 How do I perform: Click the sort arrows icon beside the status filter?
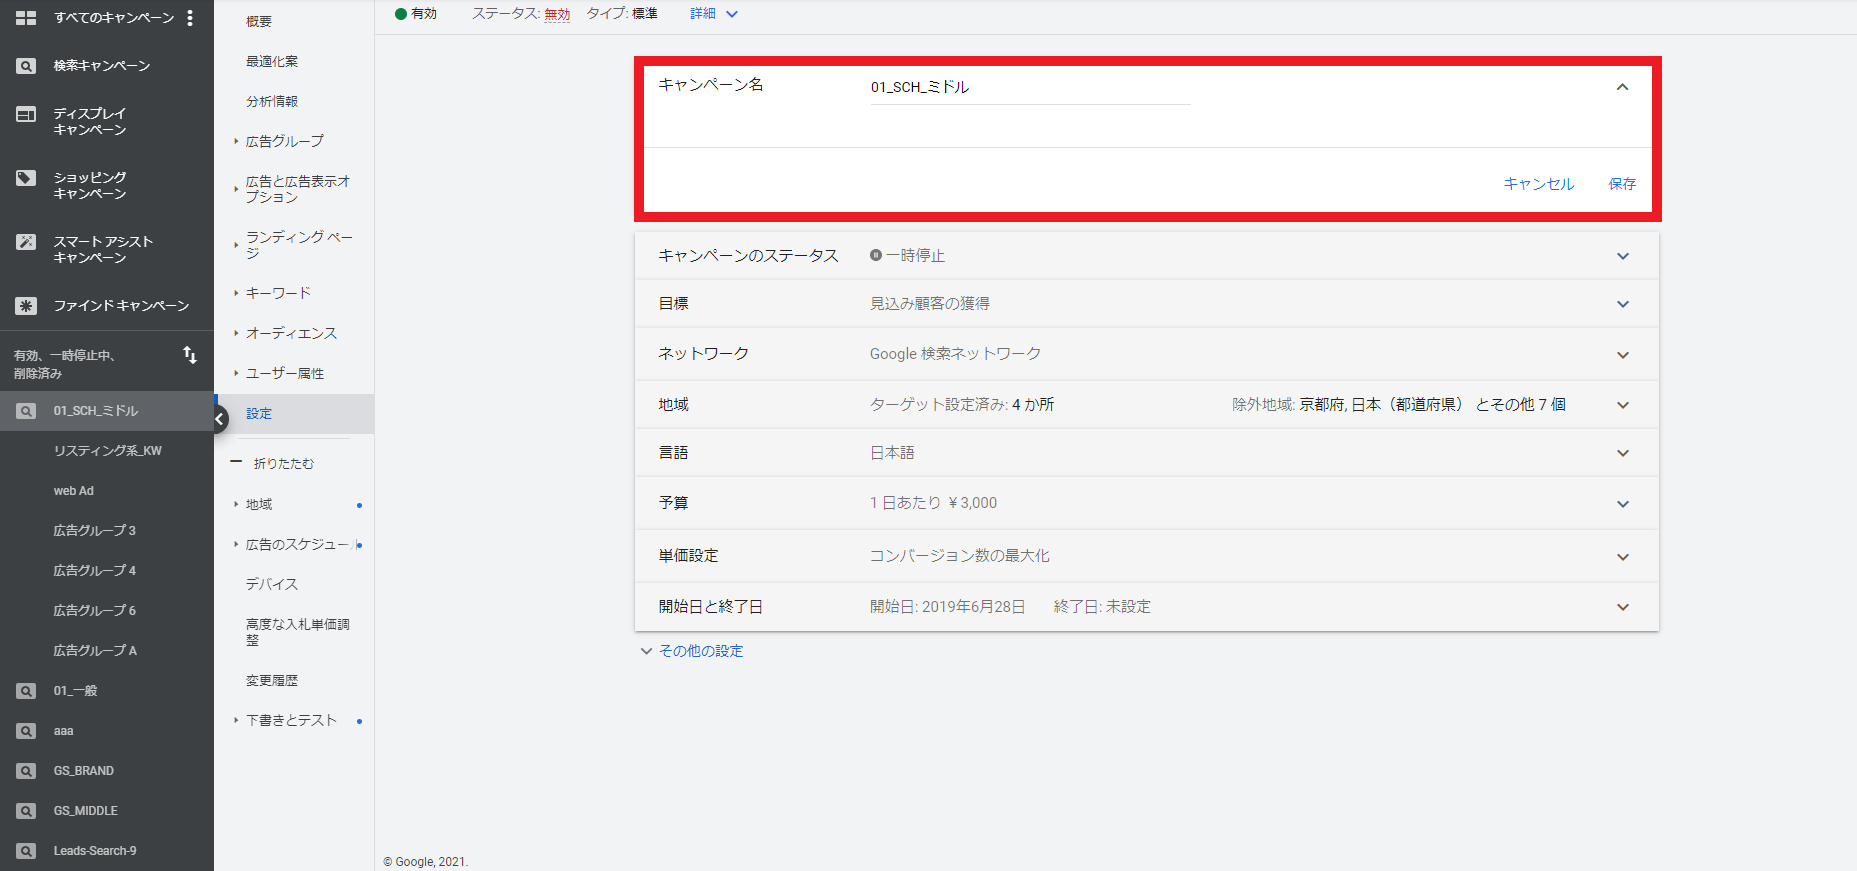pyautogui.click(x=190, y=355)
